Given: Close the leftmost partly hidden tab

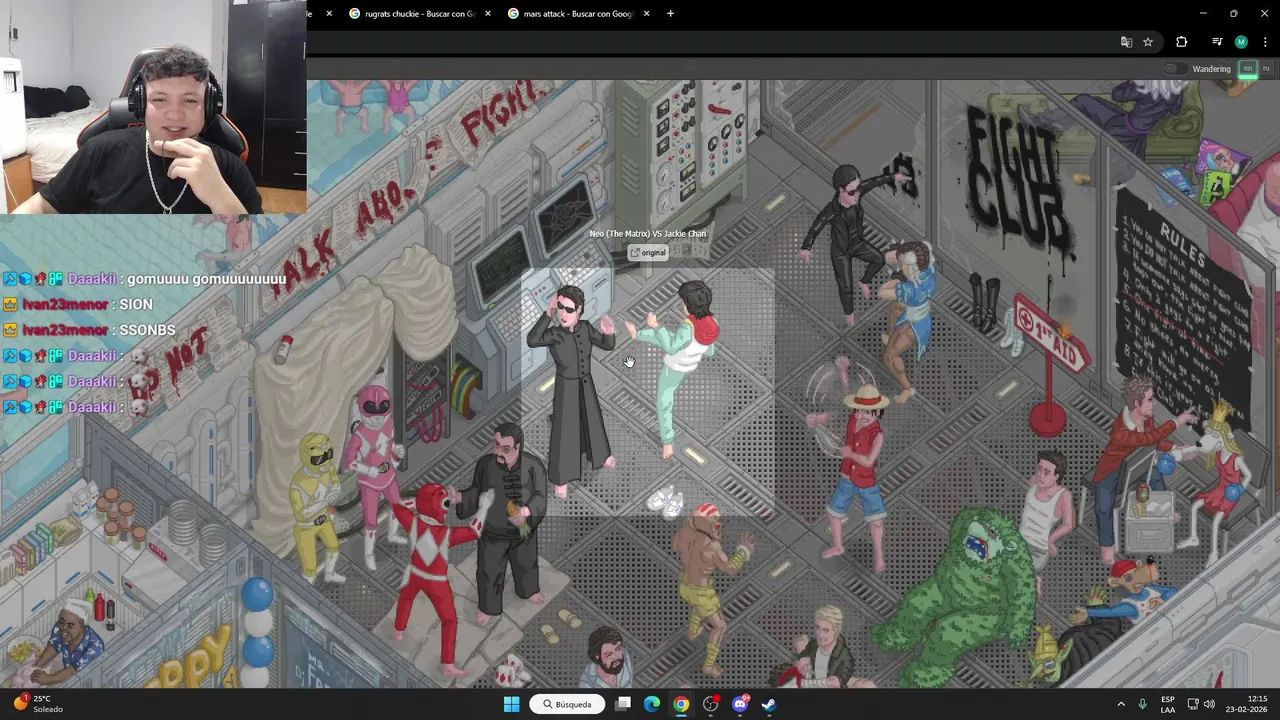Looking at the screenshot, I should click(329, 14).
